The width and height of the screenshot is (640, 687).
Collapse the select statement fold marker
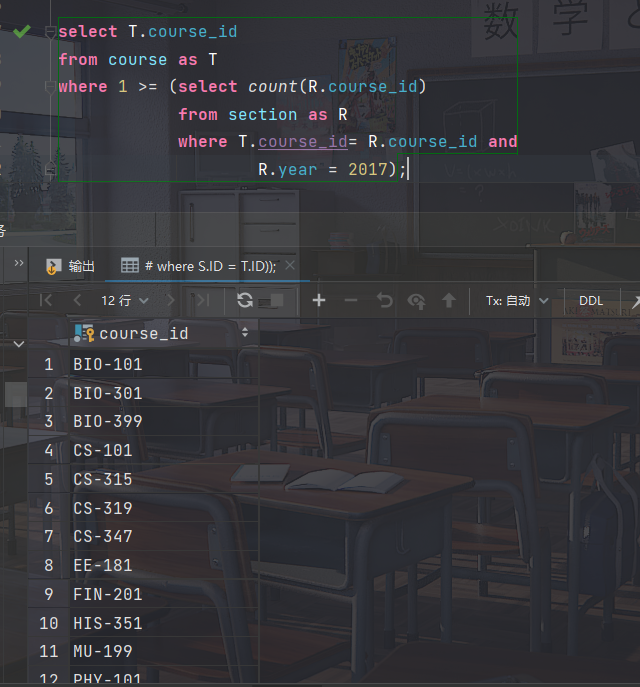point(51,32)
